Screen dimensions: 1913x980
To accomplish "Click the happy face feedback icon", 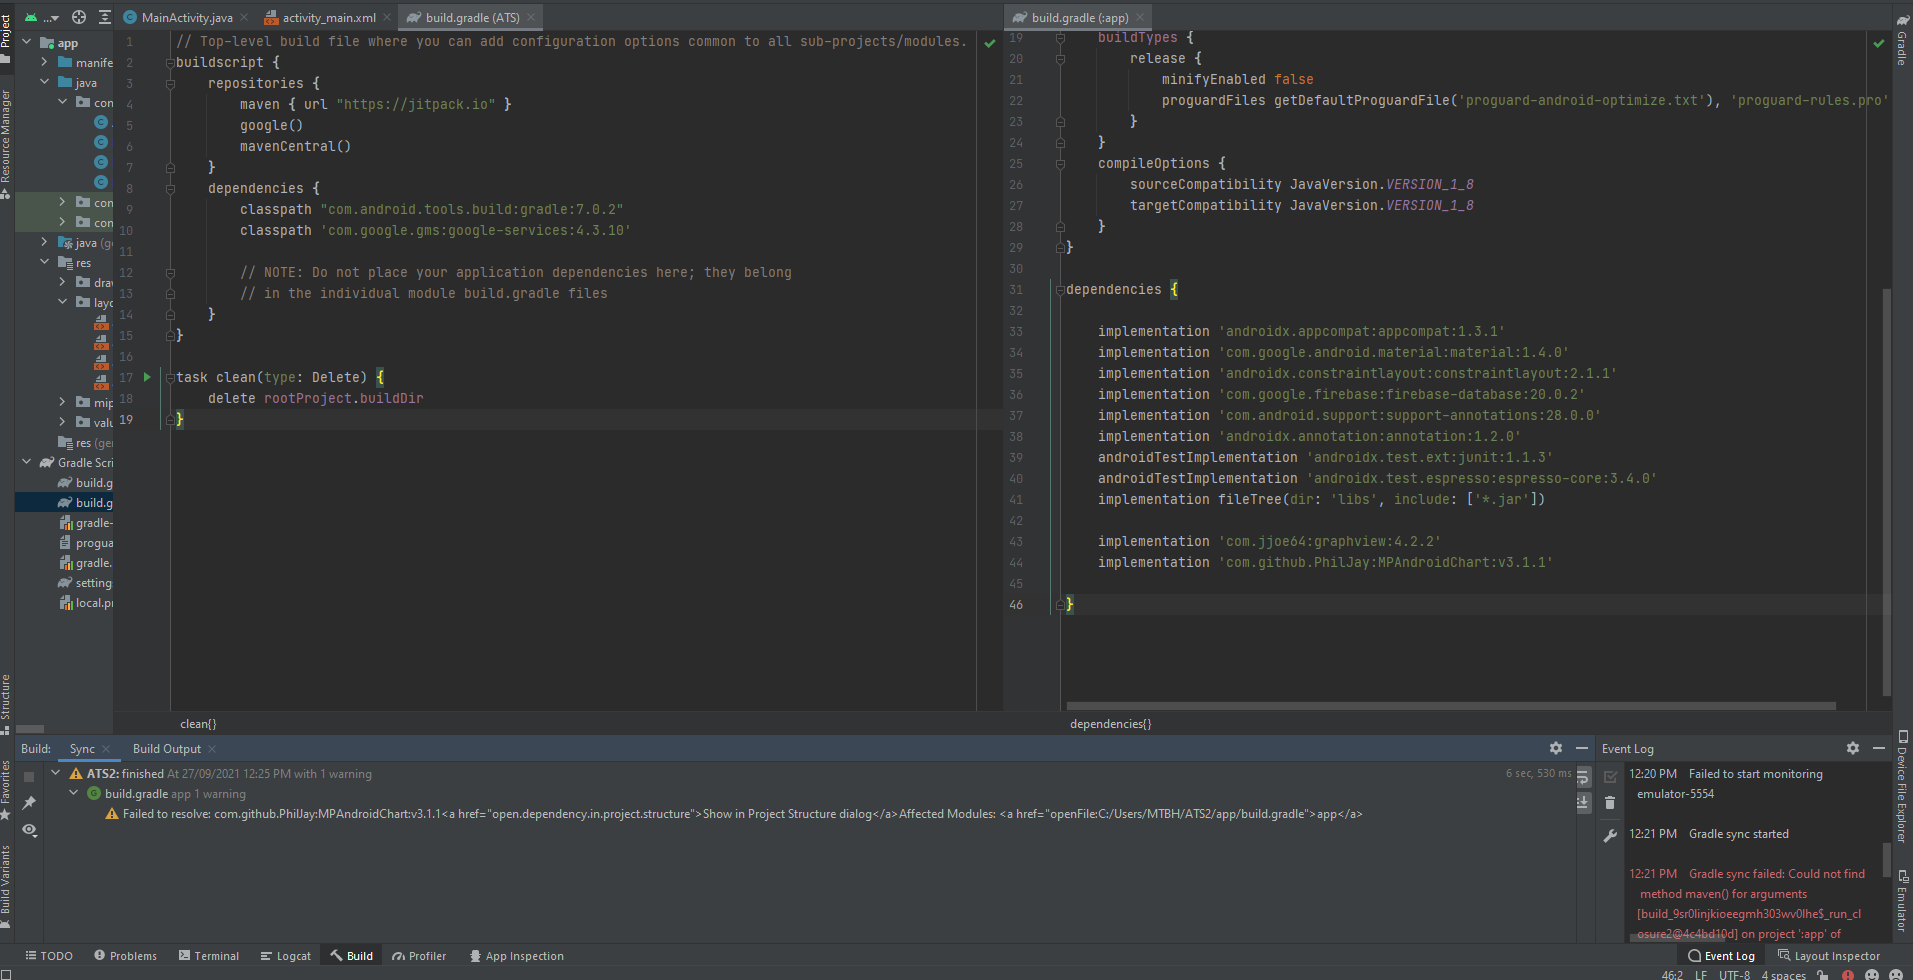I will point(1872,974).
